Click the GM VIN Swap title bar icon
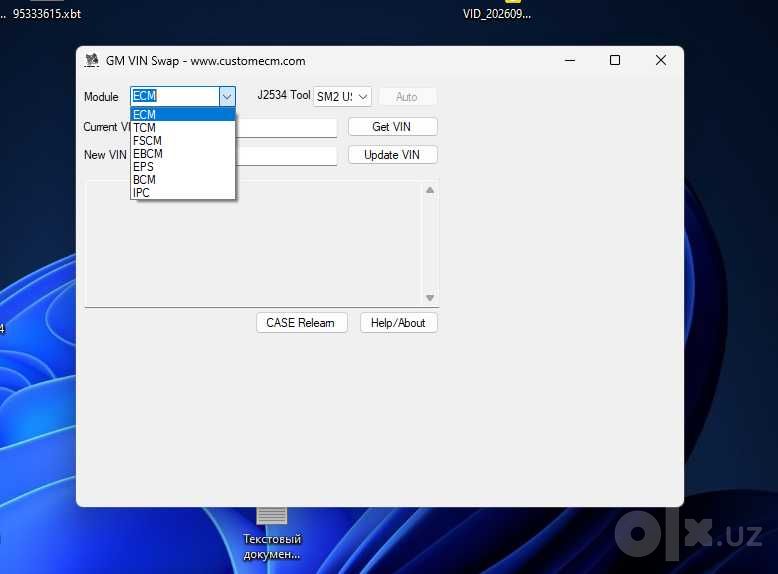778x574 pixels. 92,61
